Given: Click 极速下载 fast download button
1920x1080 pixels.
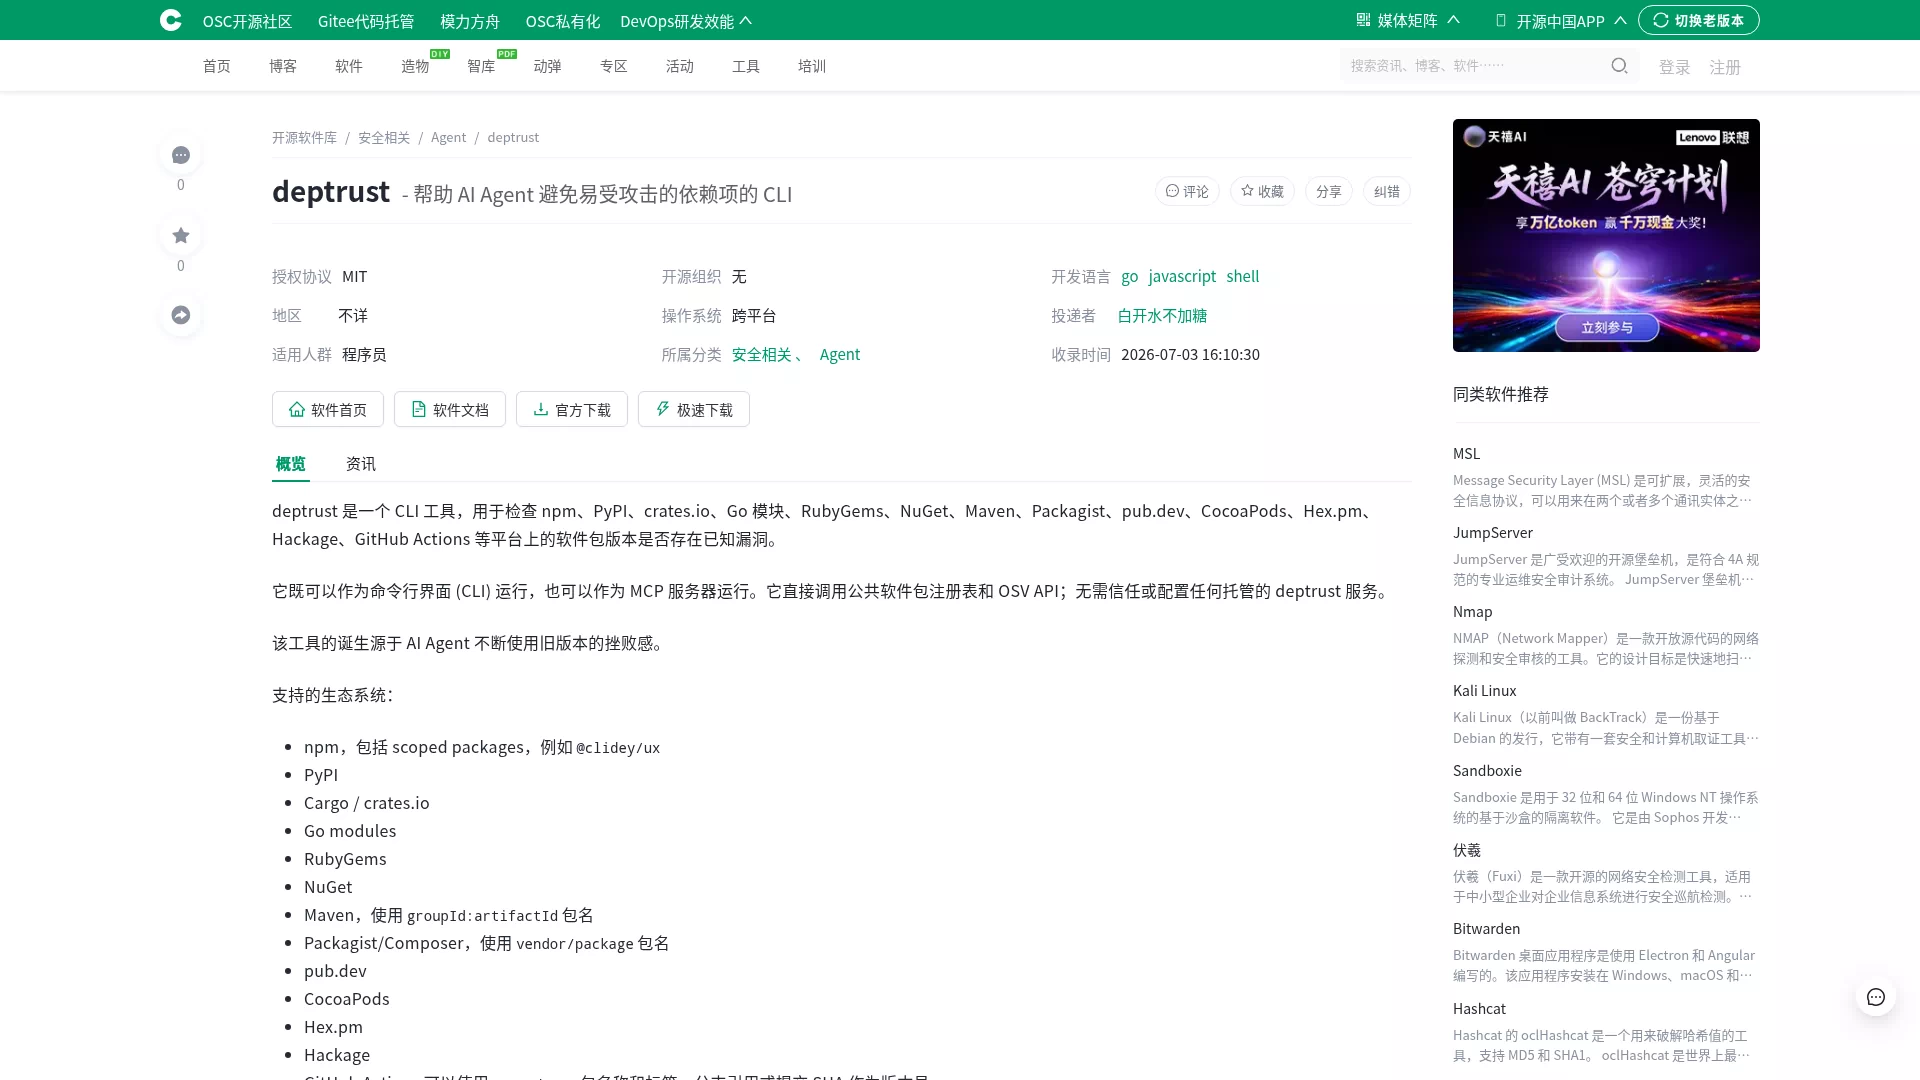Looking at the screenshot, I should (694, 409).
